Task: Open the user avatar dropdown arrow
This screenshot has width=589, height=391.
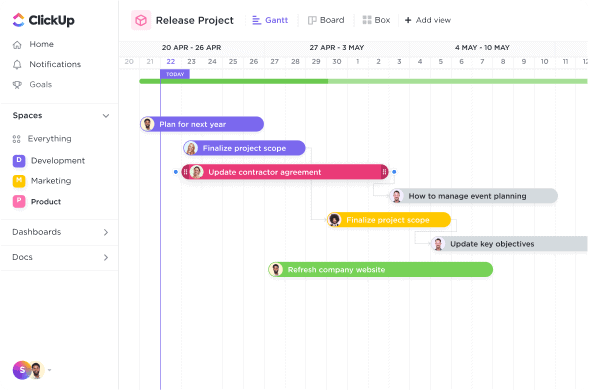Action: pos(50,370)
